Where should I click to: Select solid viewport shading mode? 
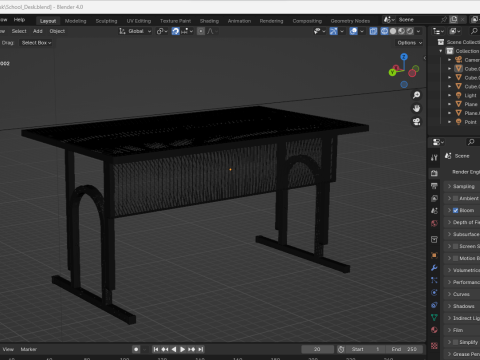(393, 31)
